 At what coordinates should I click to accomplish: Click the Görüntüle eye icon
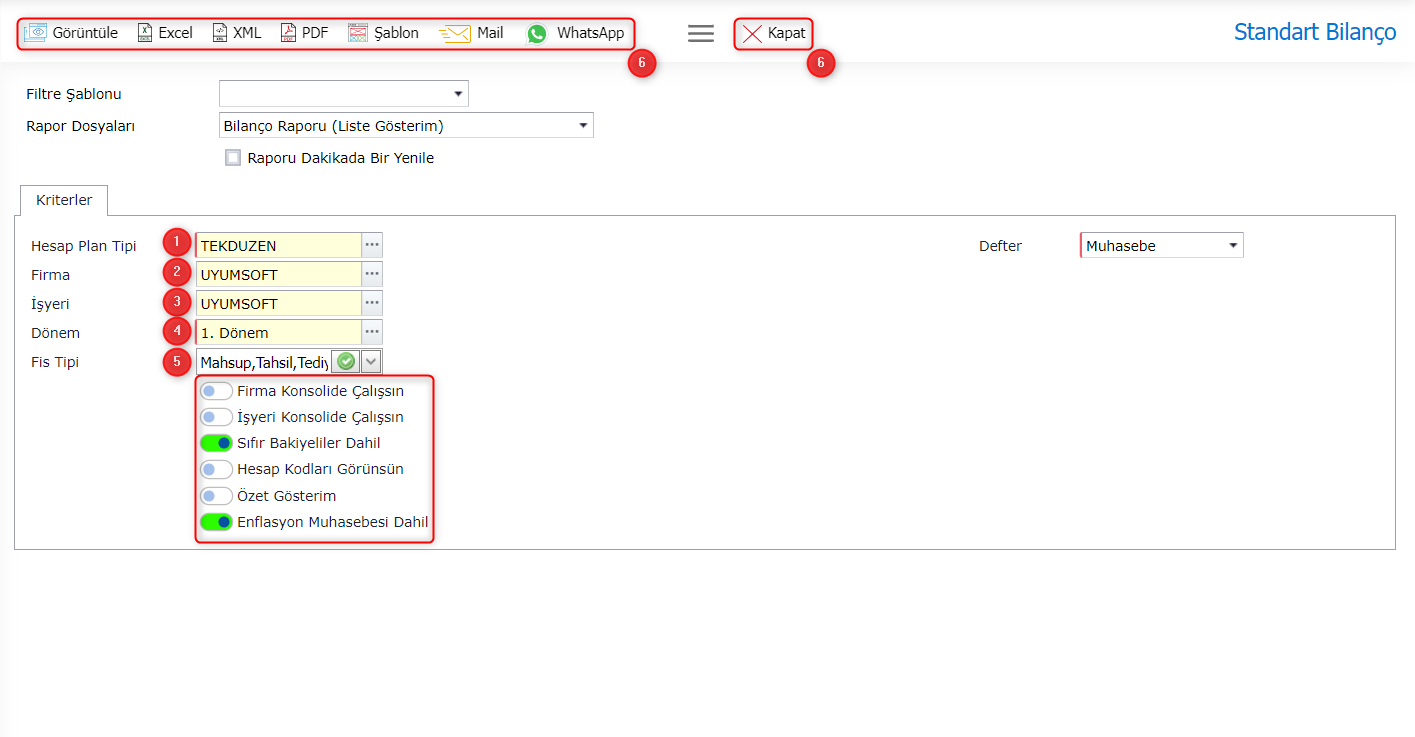point(36,33)
